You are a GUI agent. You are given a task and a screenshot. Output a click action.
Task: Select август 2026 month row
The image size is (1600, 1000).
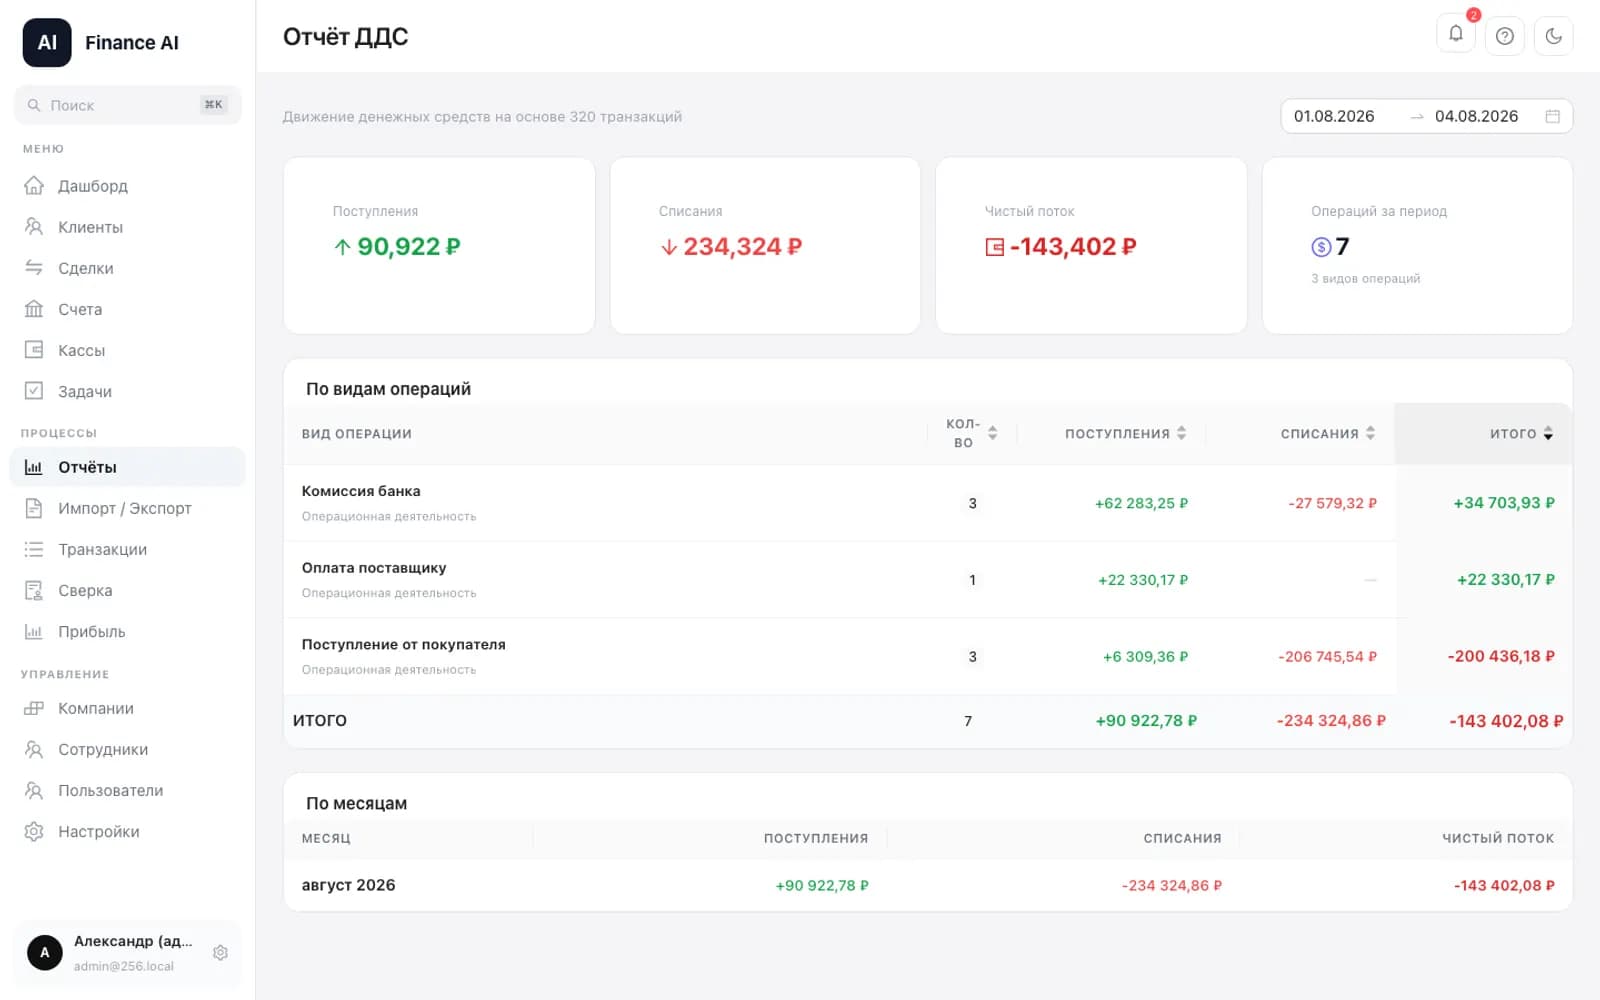click(928, 885)
